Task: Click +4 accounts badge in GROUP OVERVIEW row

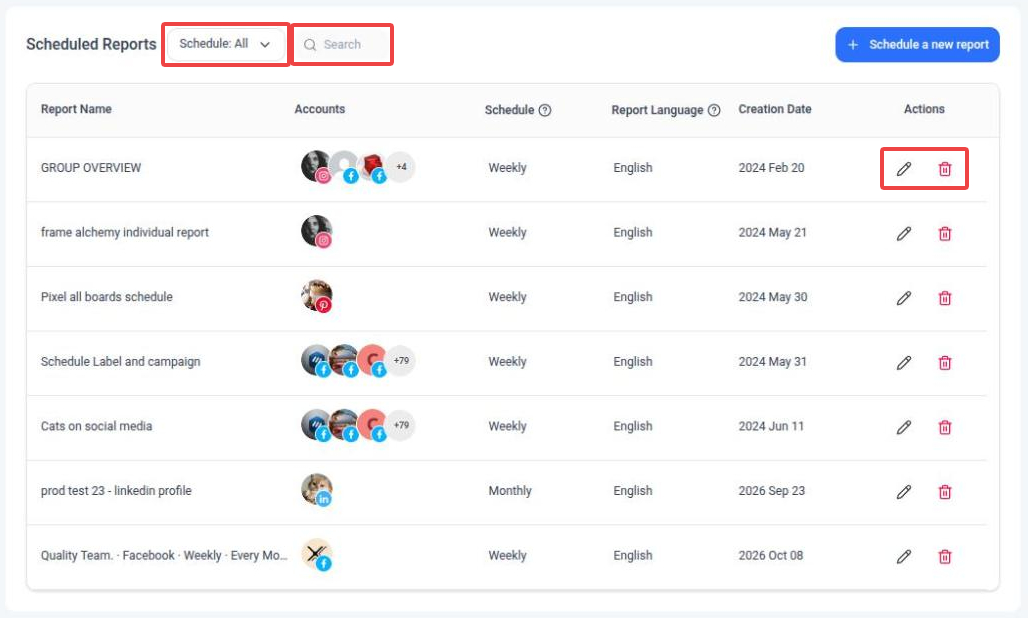Action: click(401, 166)
